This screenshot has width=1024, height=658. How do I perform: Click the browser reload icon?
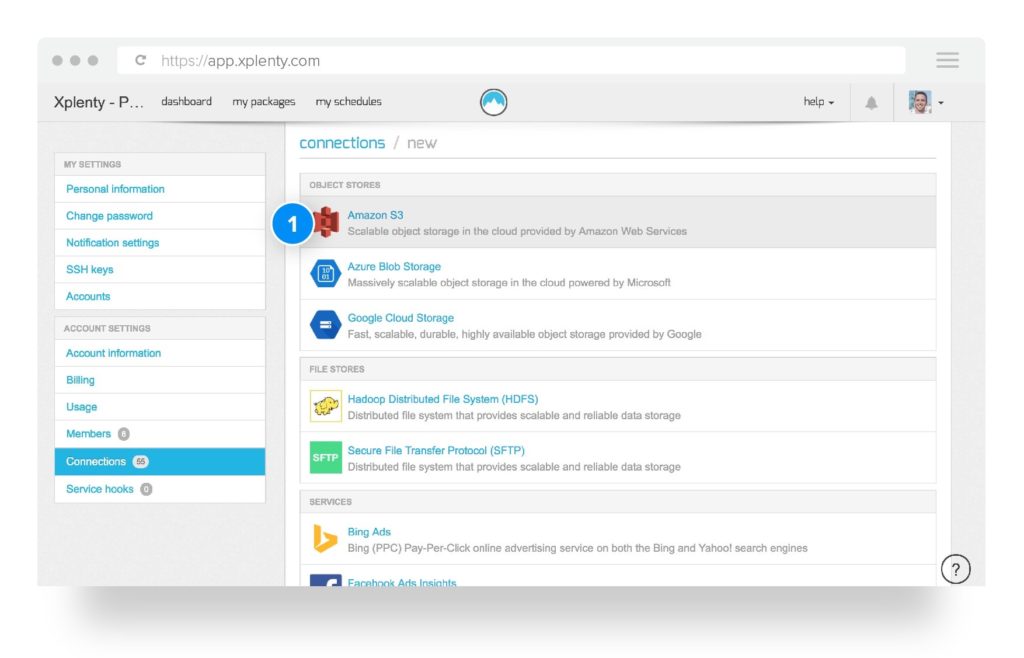click(x=140, y=61)
